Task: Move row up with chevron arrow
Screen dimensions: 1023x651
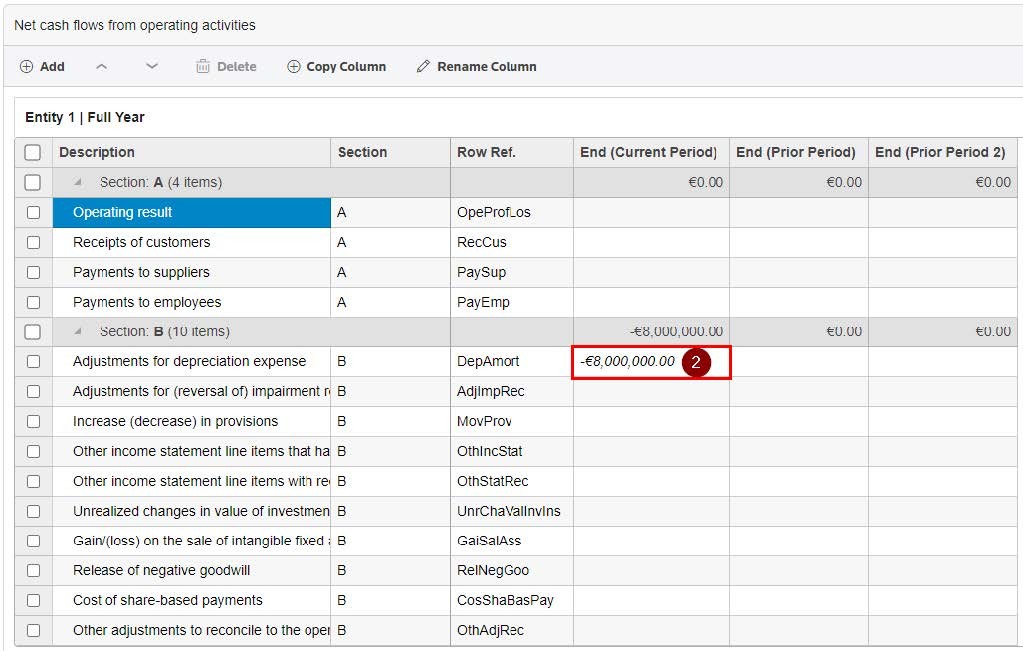Action: pos(101,67)
